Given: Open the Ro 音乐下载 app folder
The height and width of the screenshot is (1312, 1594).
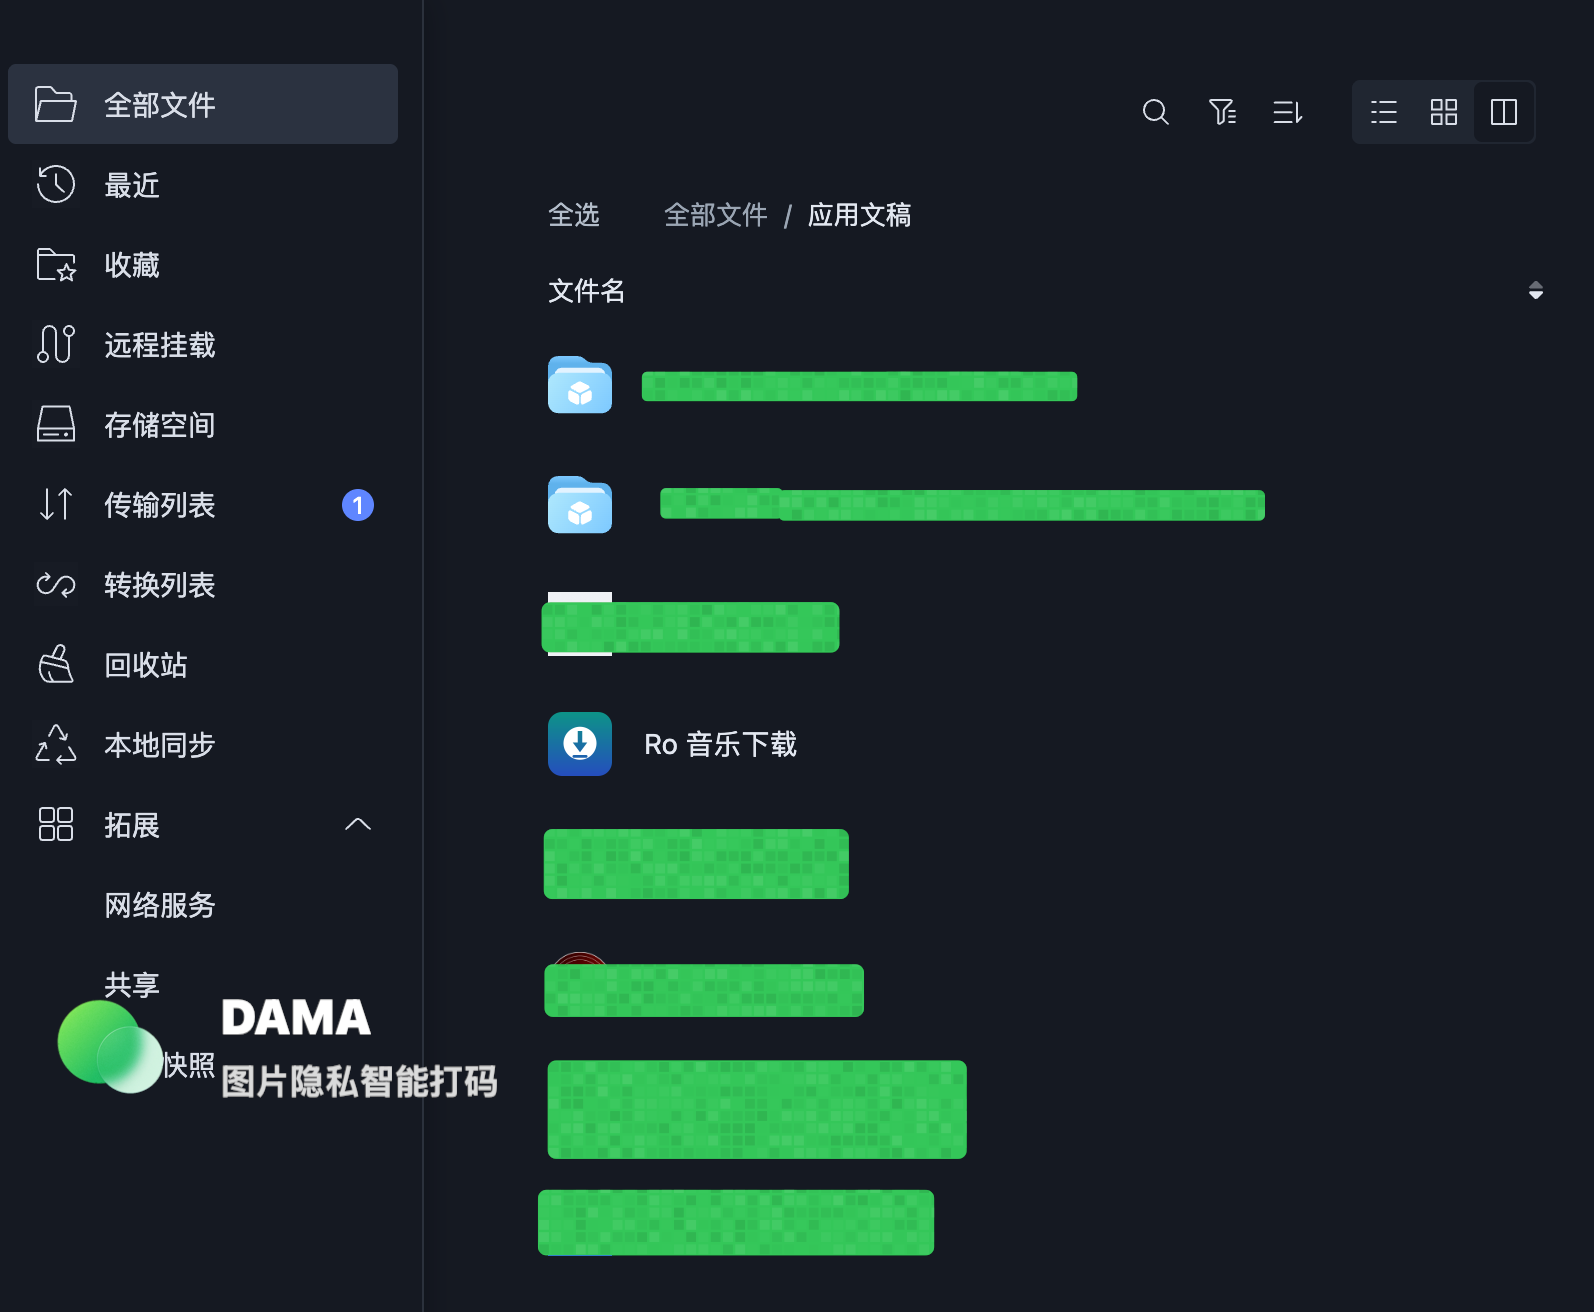Looking at the screenshot, I should [x=720, y=744].
